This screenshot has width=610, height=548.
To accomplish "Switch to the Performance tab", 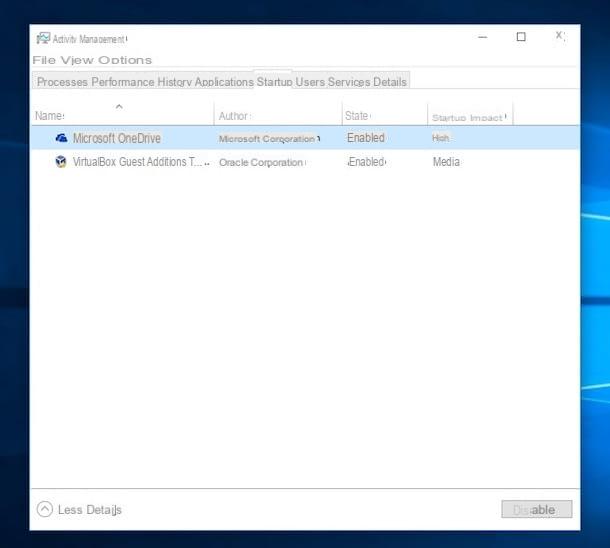I will 123,82.
